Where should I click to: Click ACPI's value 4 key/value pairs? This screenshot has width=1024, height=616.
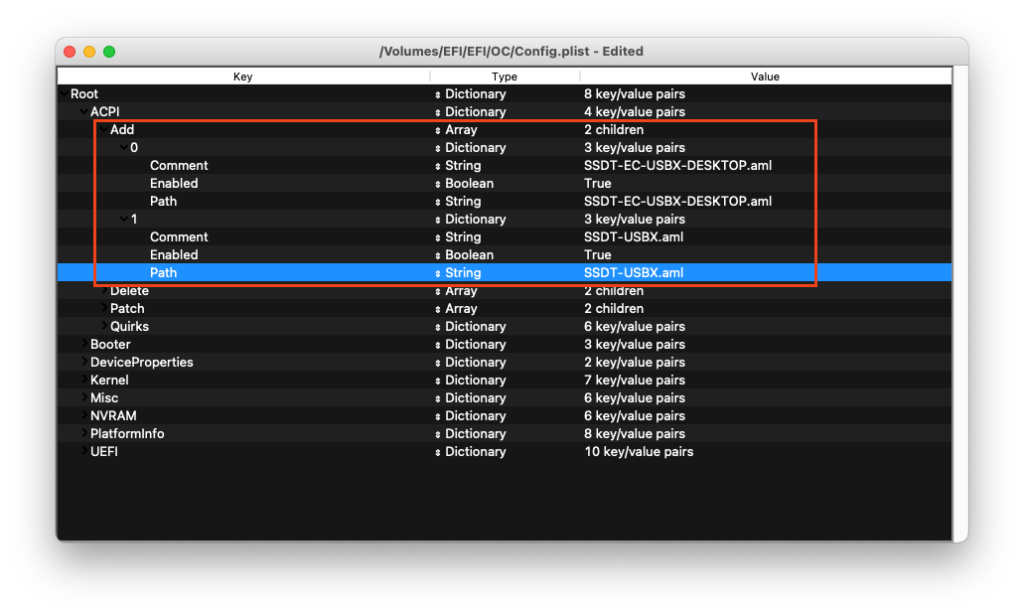pos(635,112)
